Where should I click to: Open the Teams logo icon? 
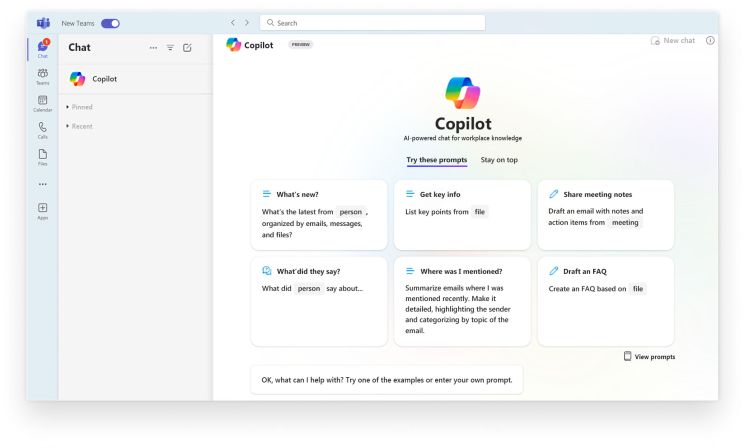44,23
